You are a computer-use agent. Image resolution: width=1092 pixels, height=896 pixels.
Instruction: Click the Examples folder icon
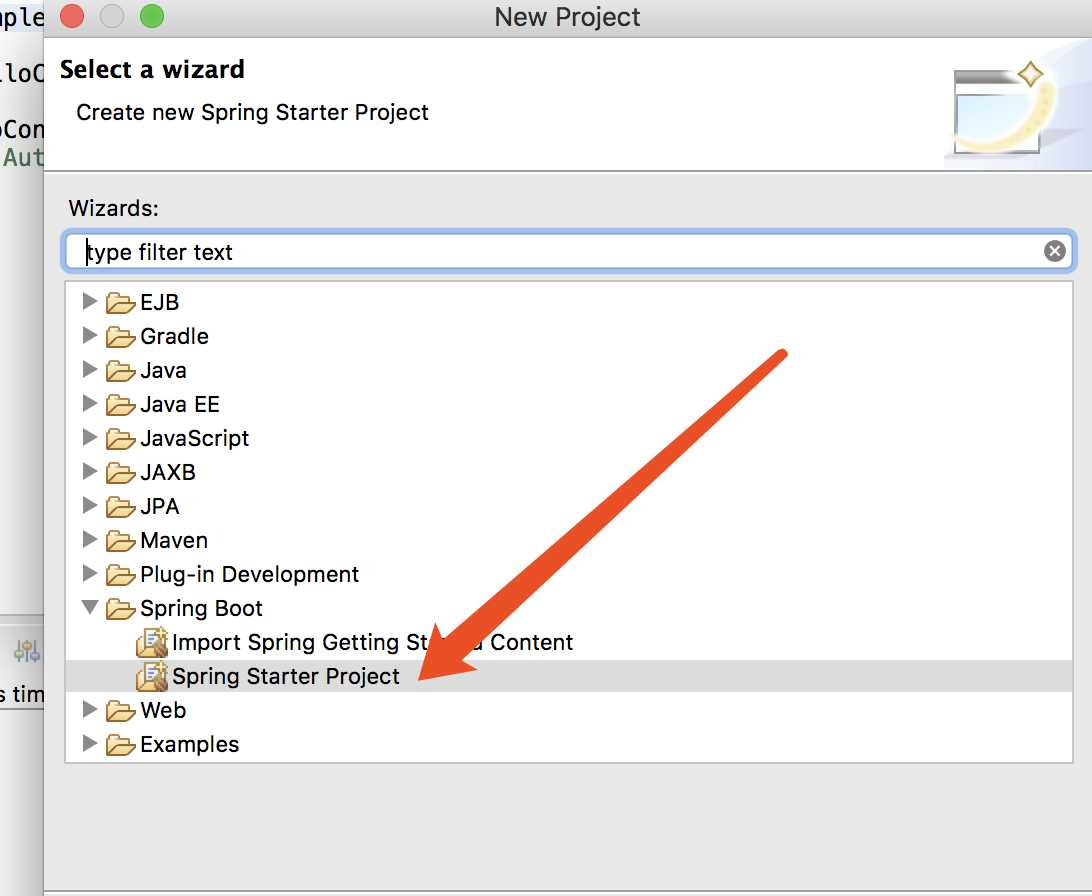[120, 745]
